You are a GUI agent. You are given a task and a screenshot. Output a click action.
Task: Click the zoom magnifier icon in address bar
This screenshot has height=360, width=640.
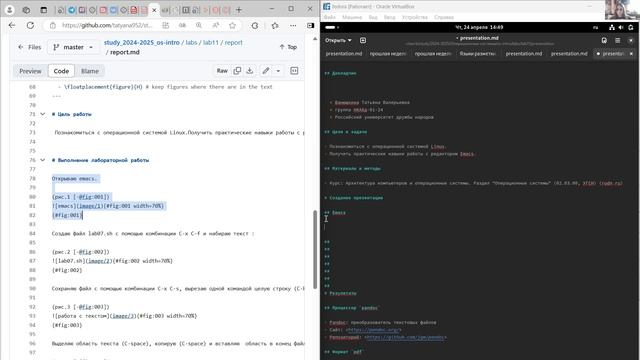click(x=199, y=25)
